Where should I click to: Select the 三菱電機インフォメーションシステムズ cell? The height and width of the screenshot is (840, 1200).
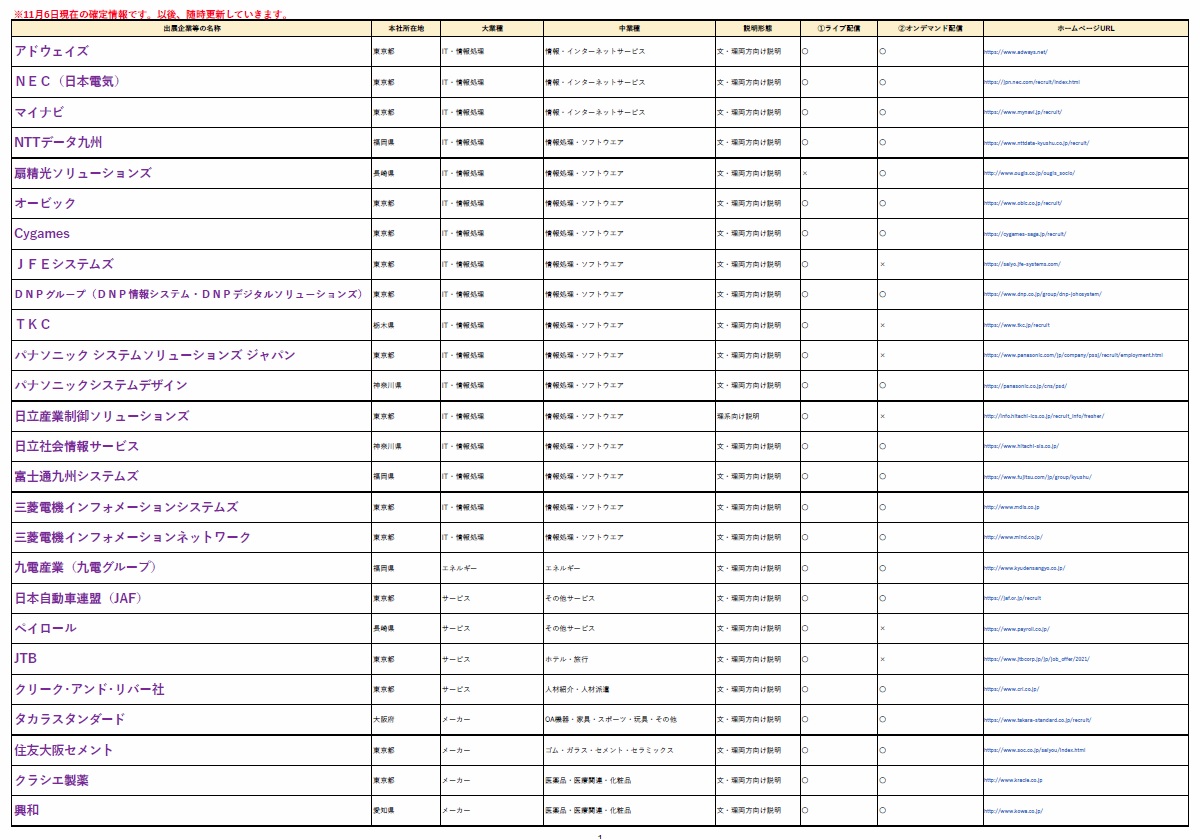click(192, 507)
